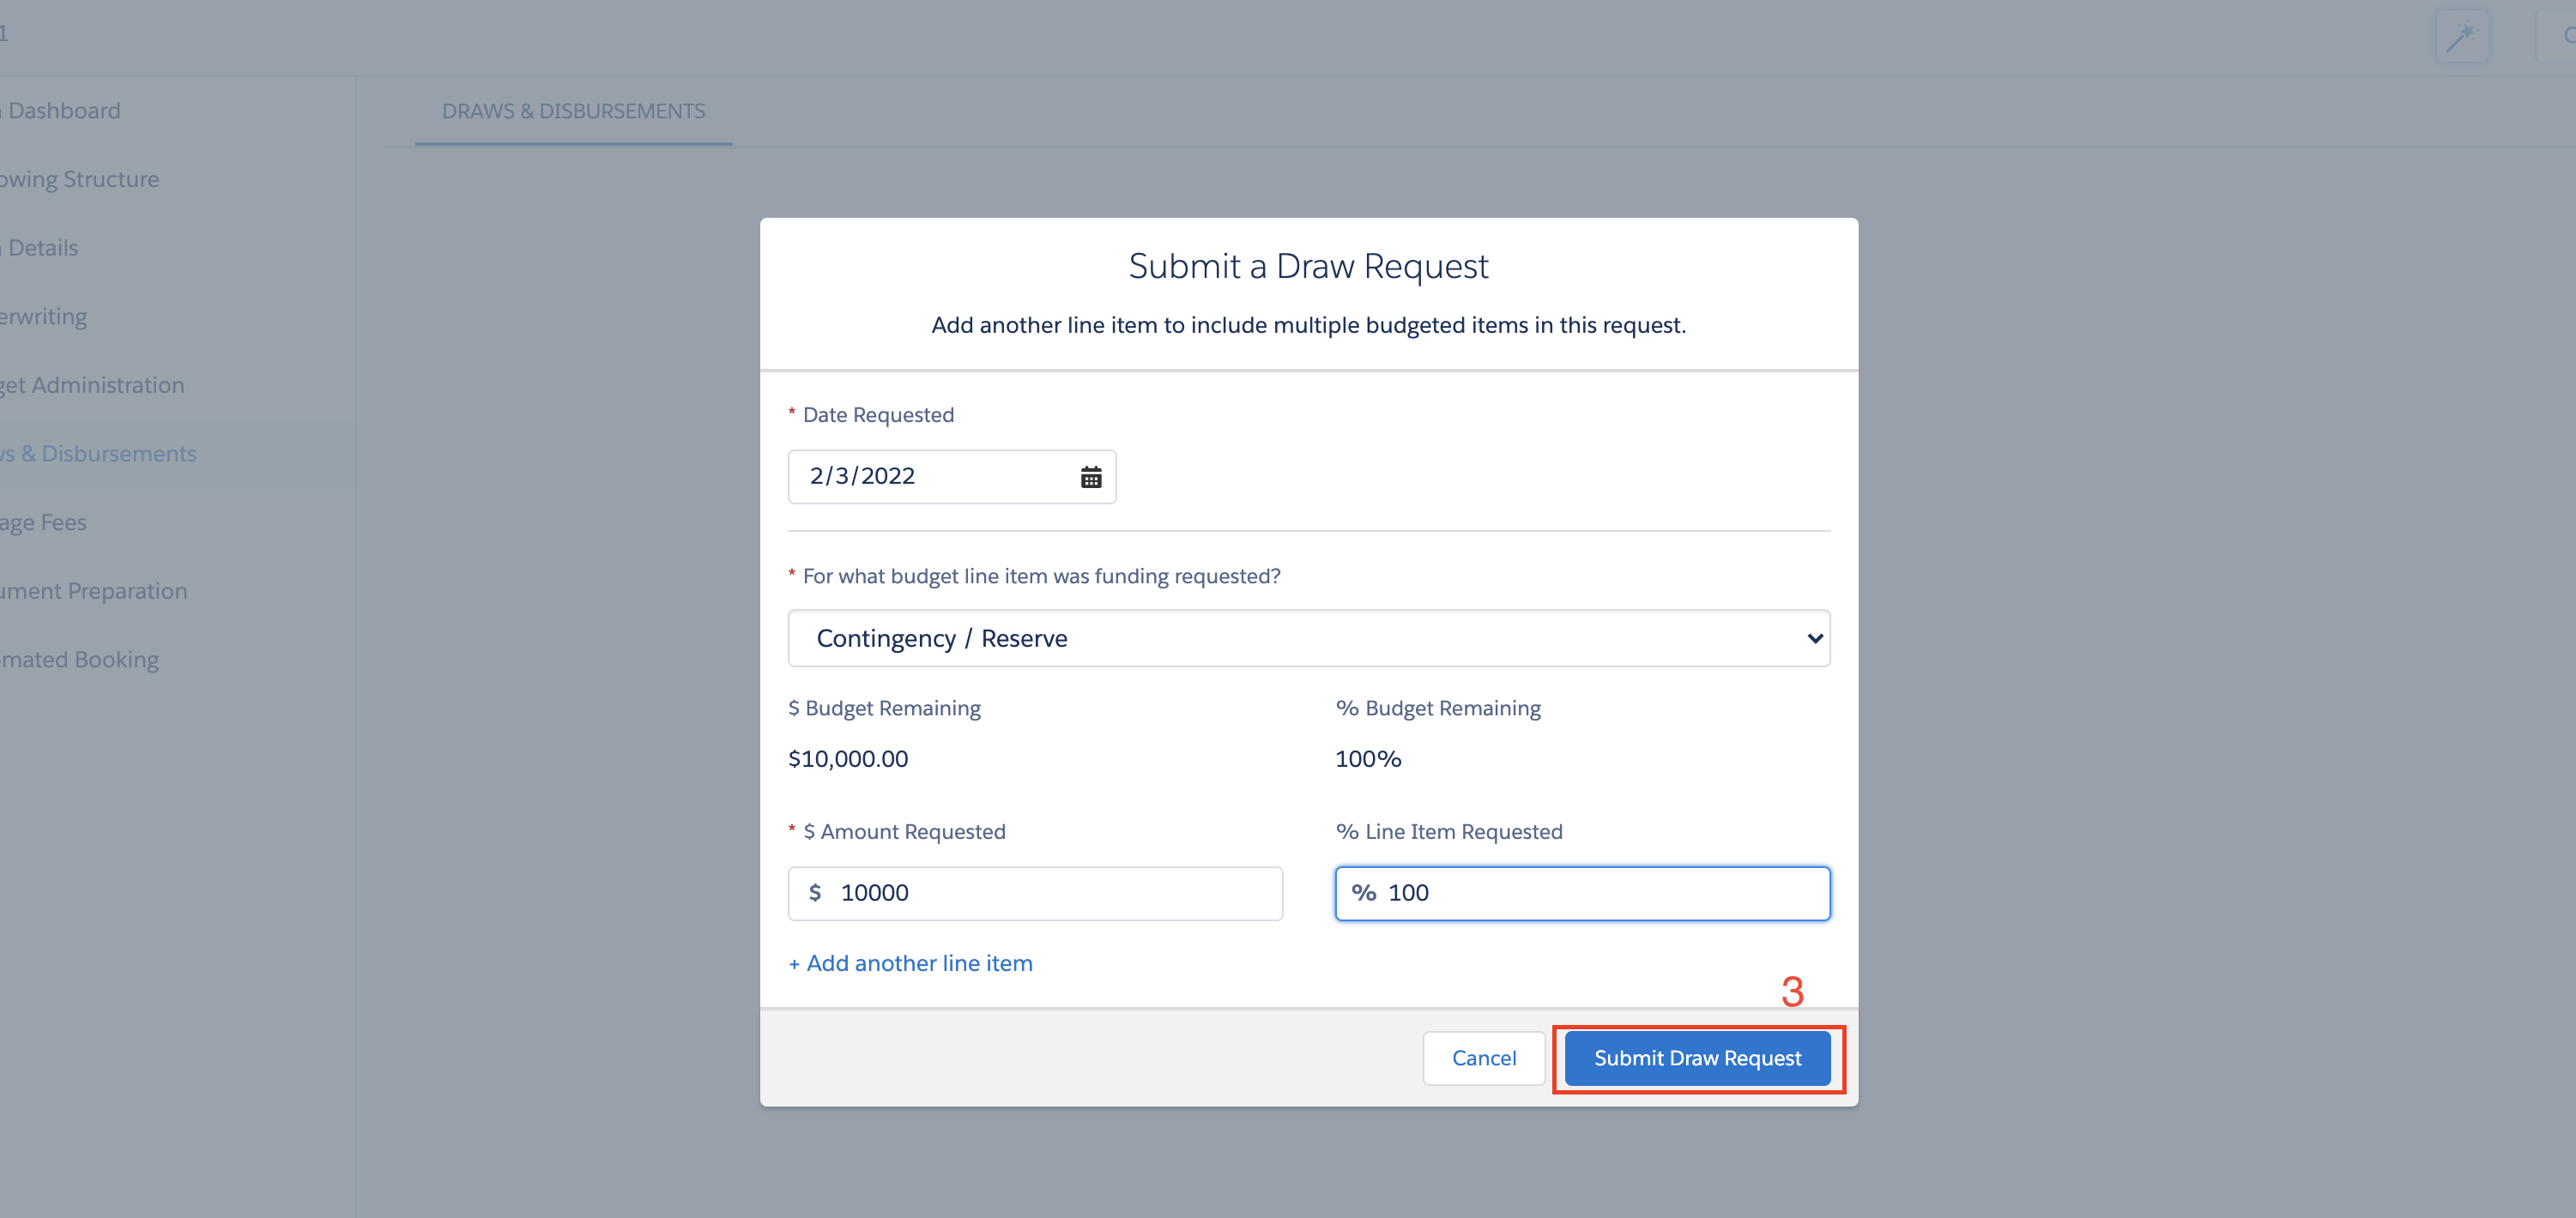Open Borrowing Structure from the sidebar

pyautogui.click(x=80, y=179)
